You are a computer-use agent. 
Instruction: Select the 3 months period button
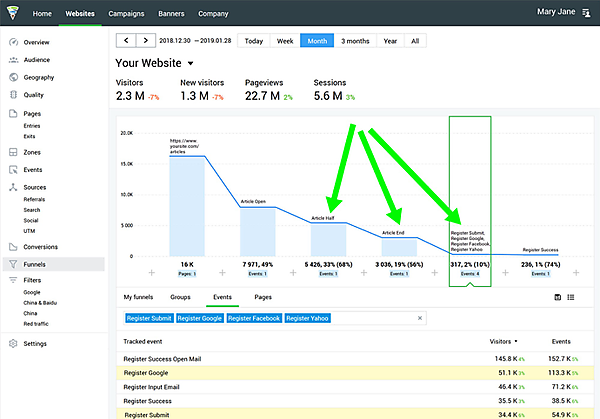[x=355, y=41]
